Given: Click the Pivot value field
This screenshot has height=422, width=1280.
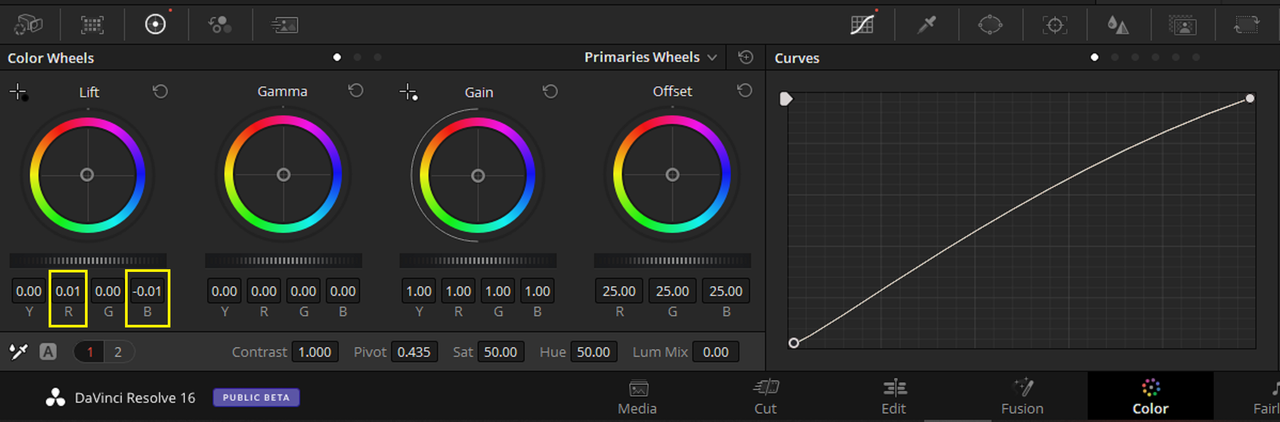Looking at the screenshot, I should pyautogui.click(x=413, y=352).
